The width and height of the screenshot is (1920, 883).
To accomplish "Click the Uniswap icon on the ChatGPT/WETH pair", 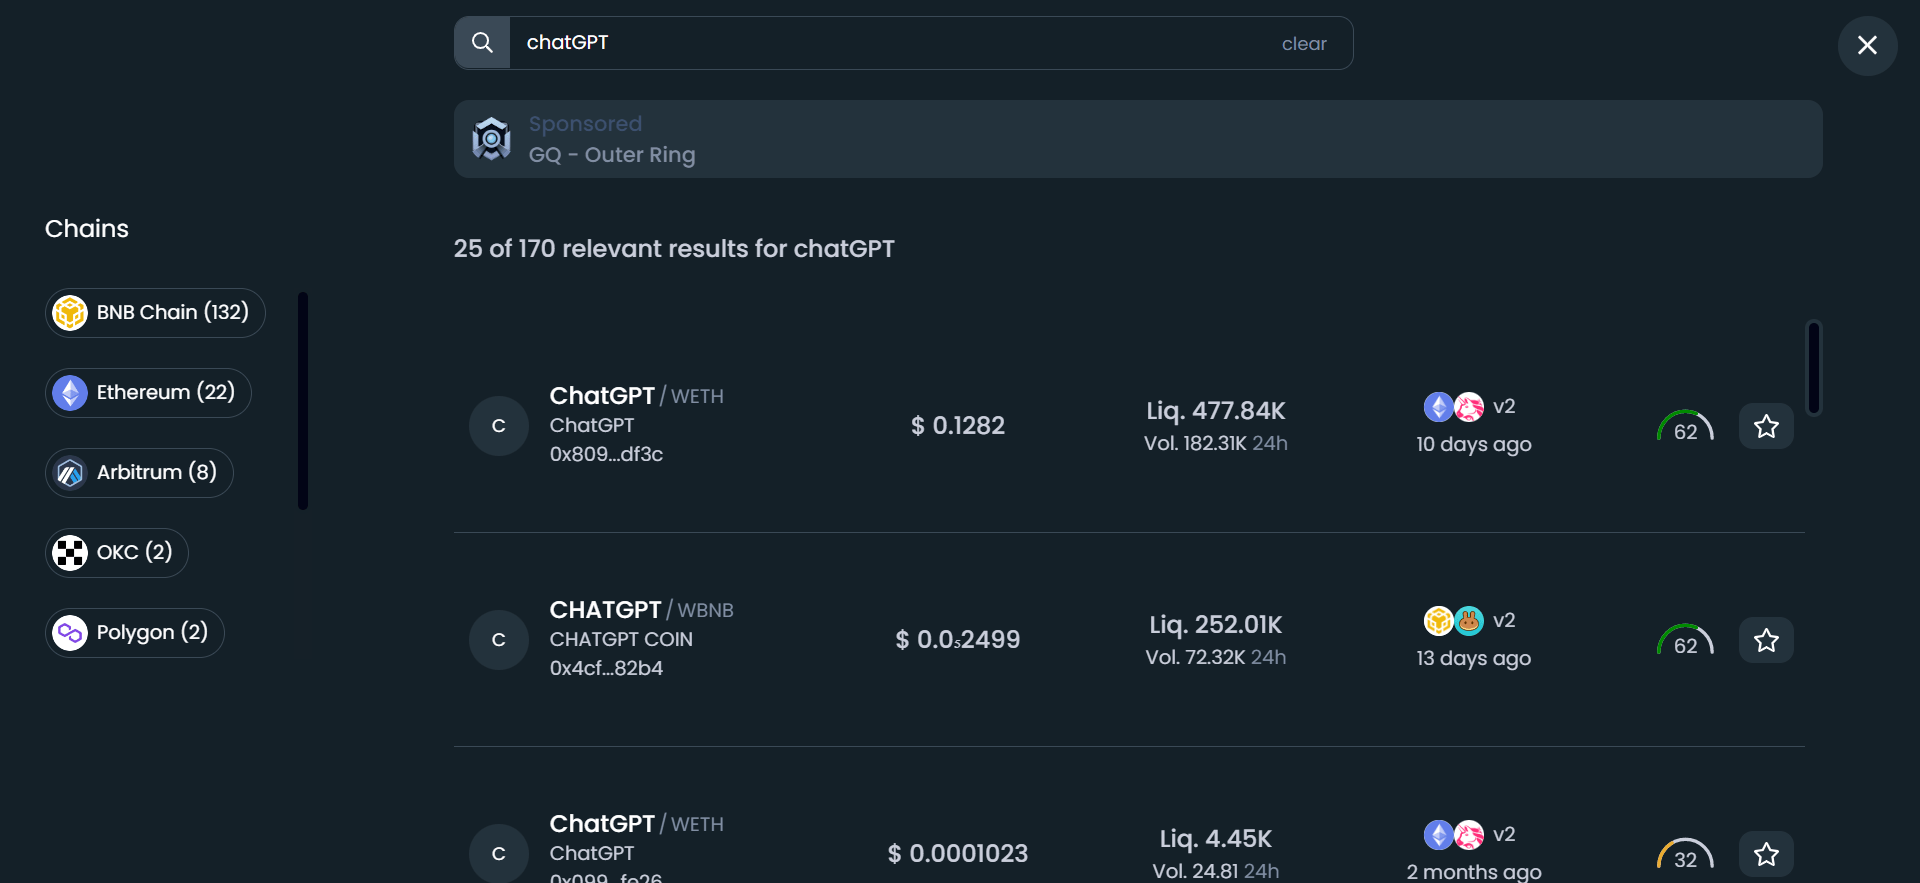I will 1469,407.
